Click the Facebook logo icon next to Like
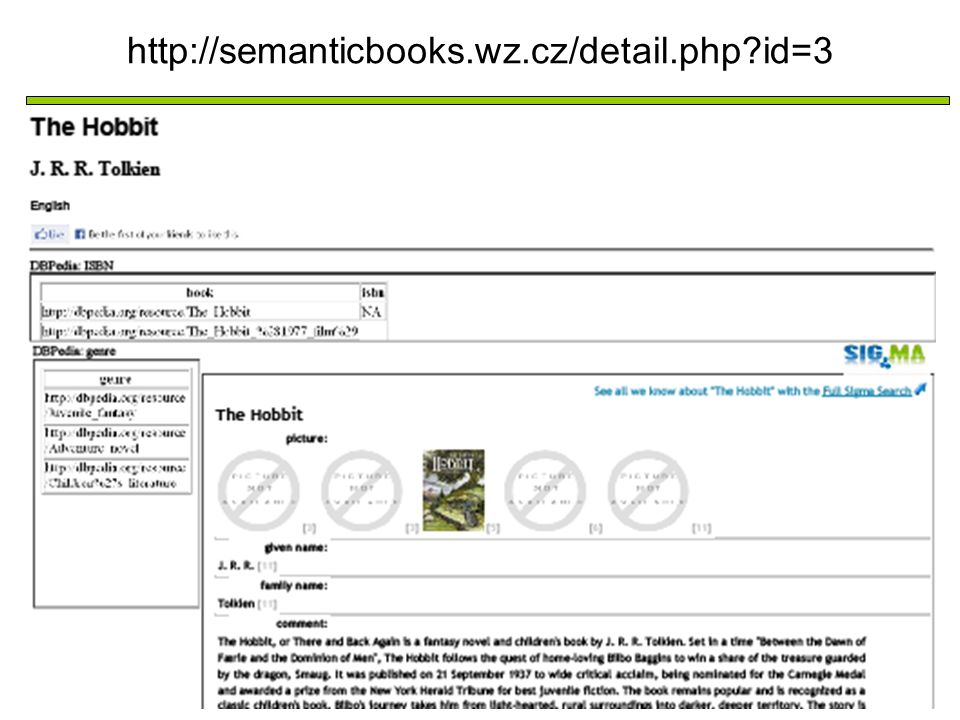The height and width of the screenshot is (720, 960). [x=80, y=234]
